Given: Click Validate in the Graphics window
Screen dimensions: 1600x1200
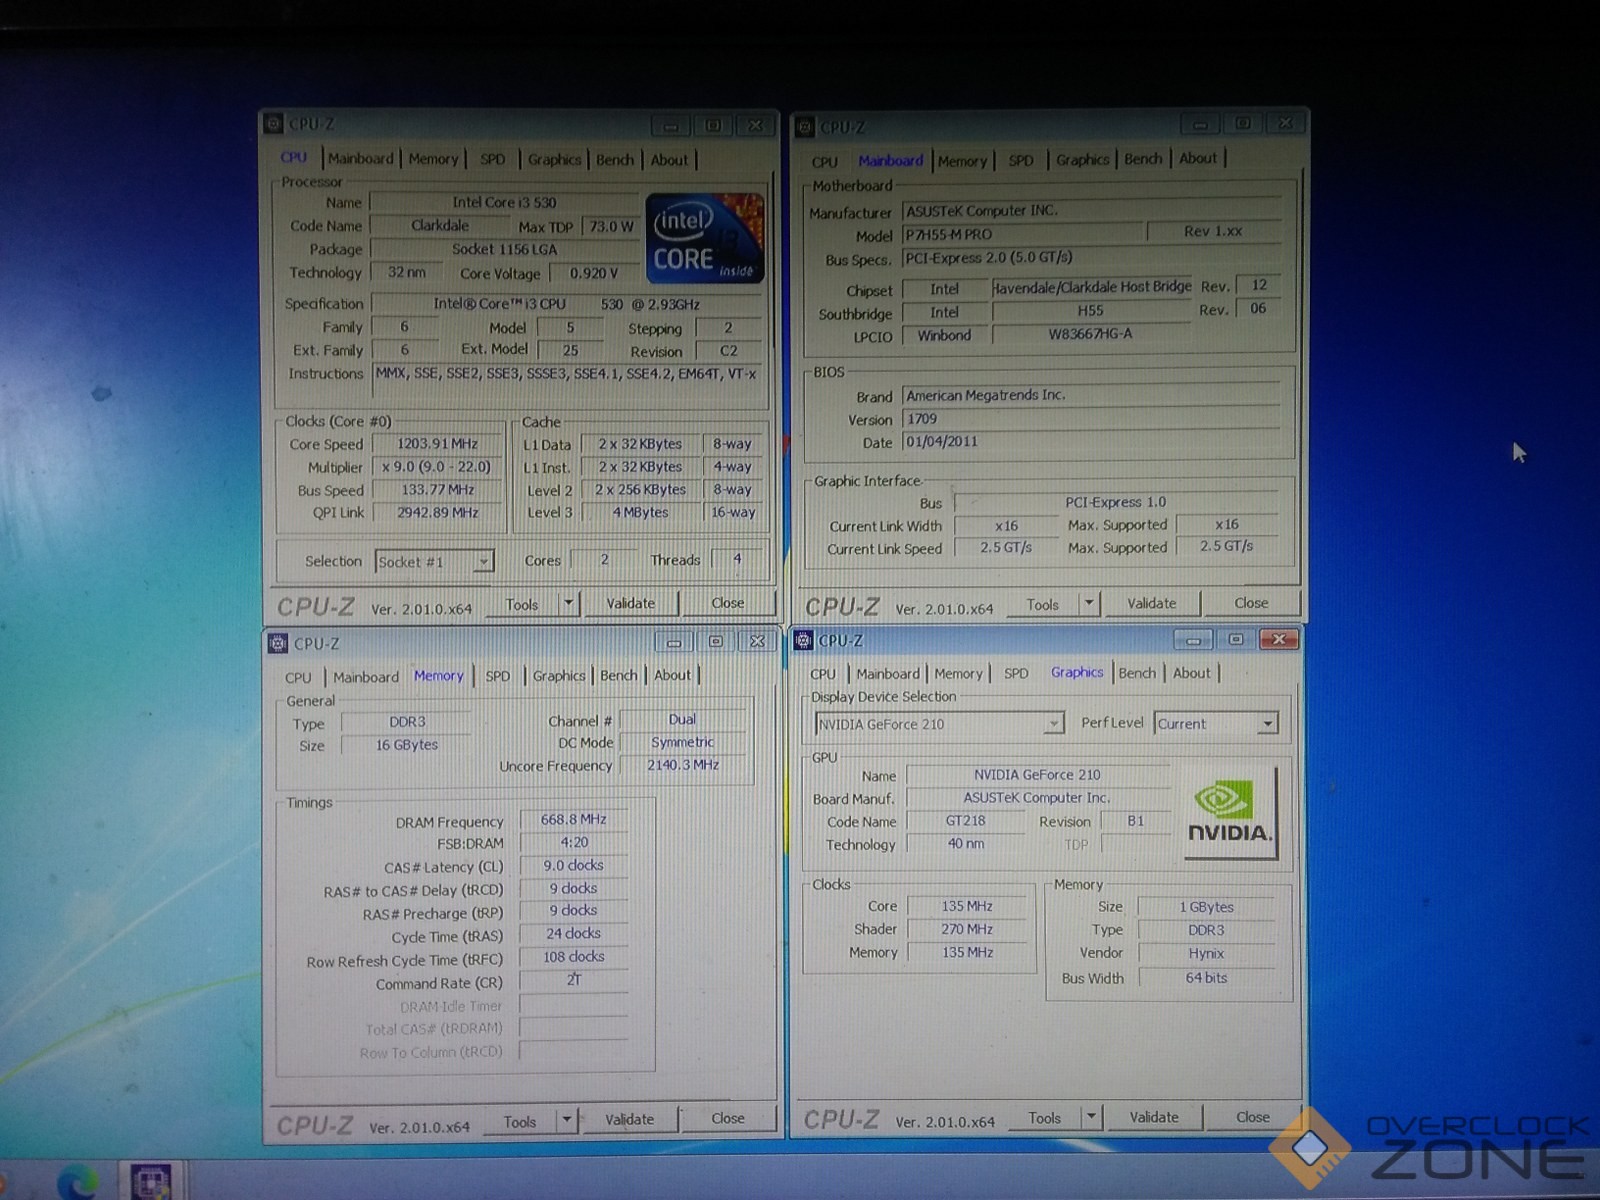Looking at the screenshot, I should [1154, 1117].
